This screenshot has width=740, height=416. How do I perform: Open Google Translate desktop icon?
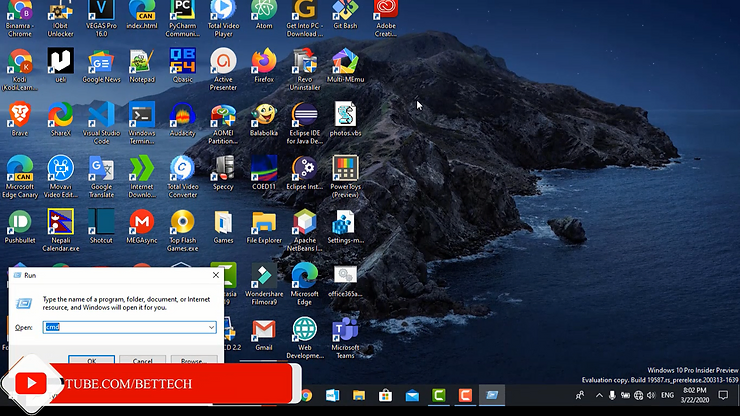pos(101,177)
